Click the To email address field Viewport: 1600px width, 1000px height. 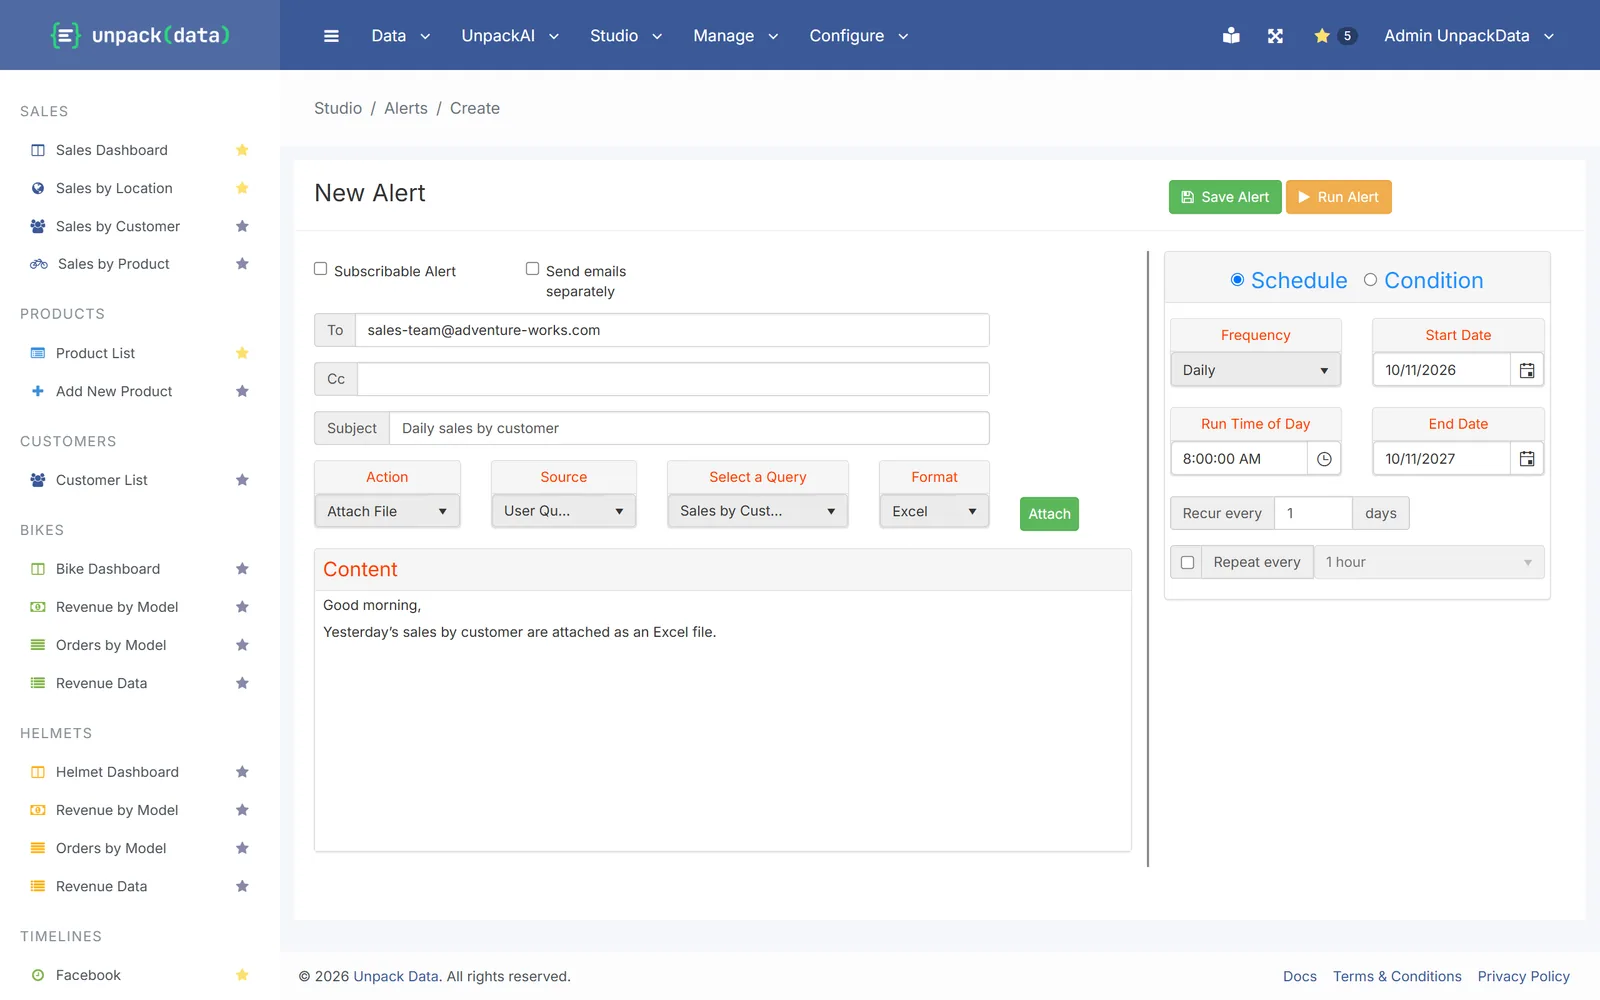click(x=672, y=330)
